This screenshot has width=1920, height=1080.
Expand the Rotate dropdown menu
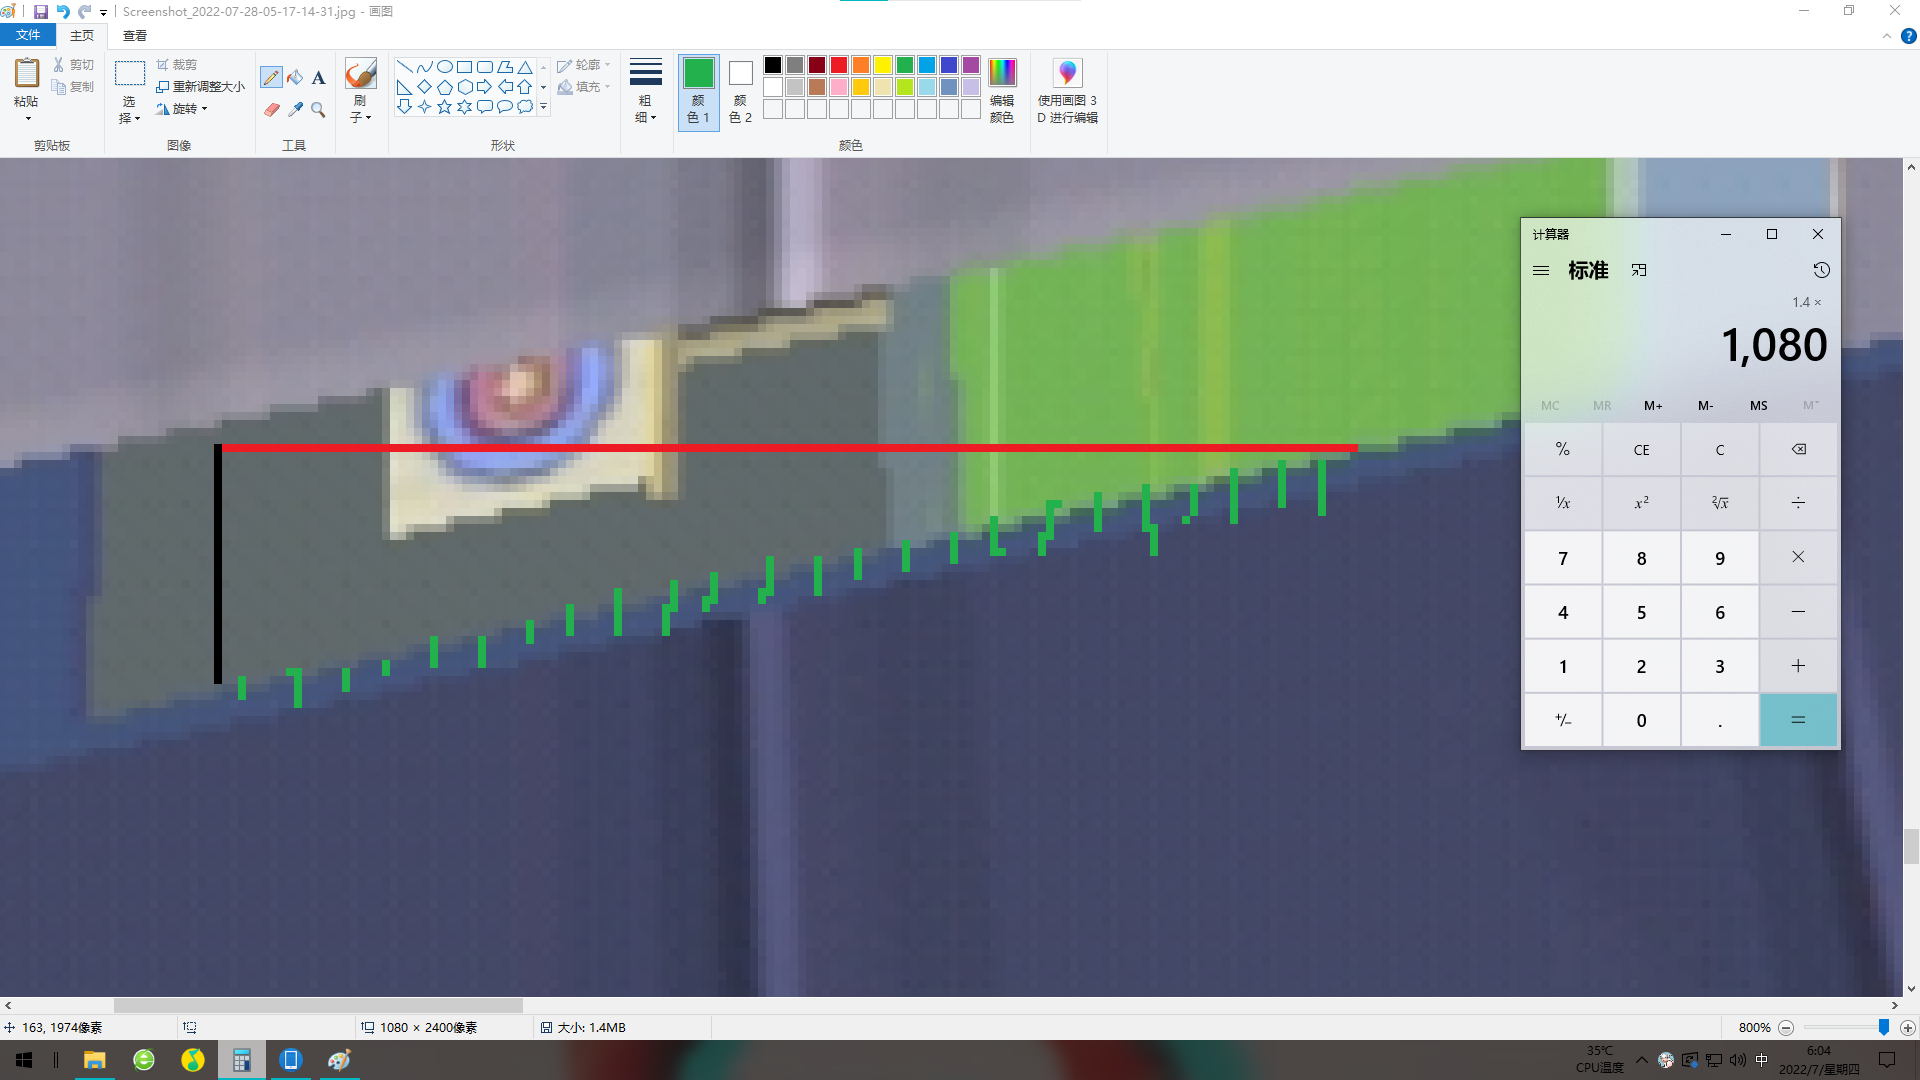[x=183, y=109]
